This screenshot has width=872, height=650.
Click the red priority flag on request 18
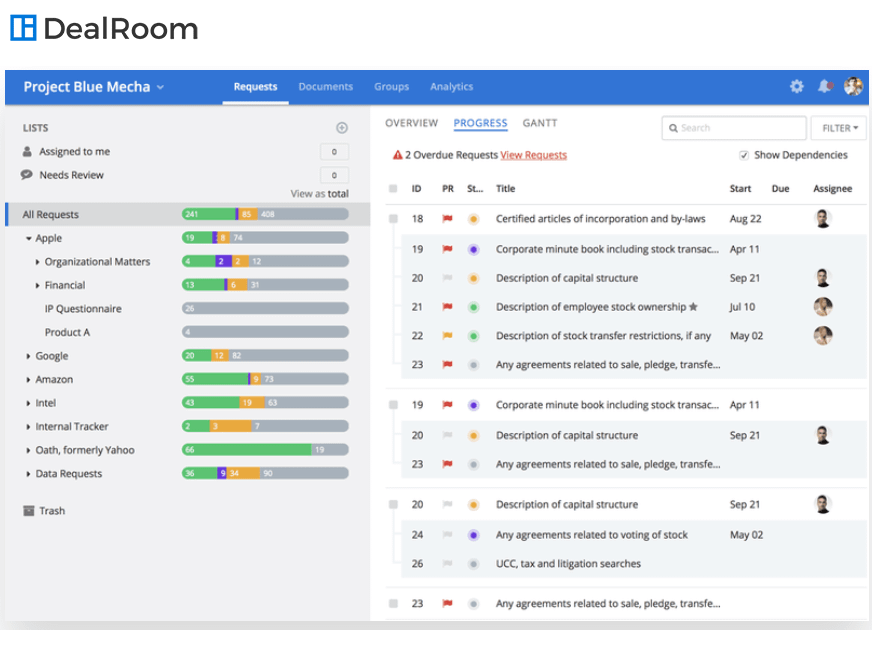[x=447, y=219]
